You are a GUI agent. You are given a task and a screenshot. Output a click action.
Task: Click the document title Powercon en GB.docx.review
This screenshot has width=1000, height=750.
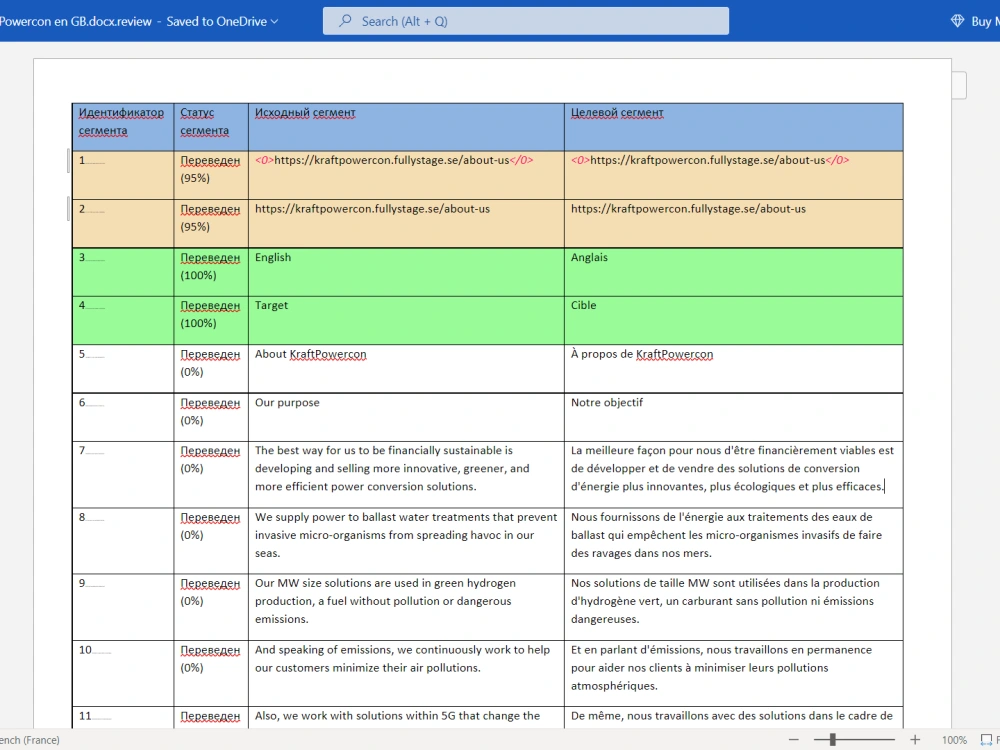pos(76,22)
